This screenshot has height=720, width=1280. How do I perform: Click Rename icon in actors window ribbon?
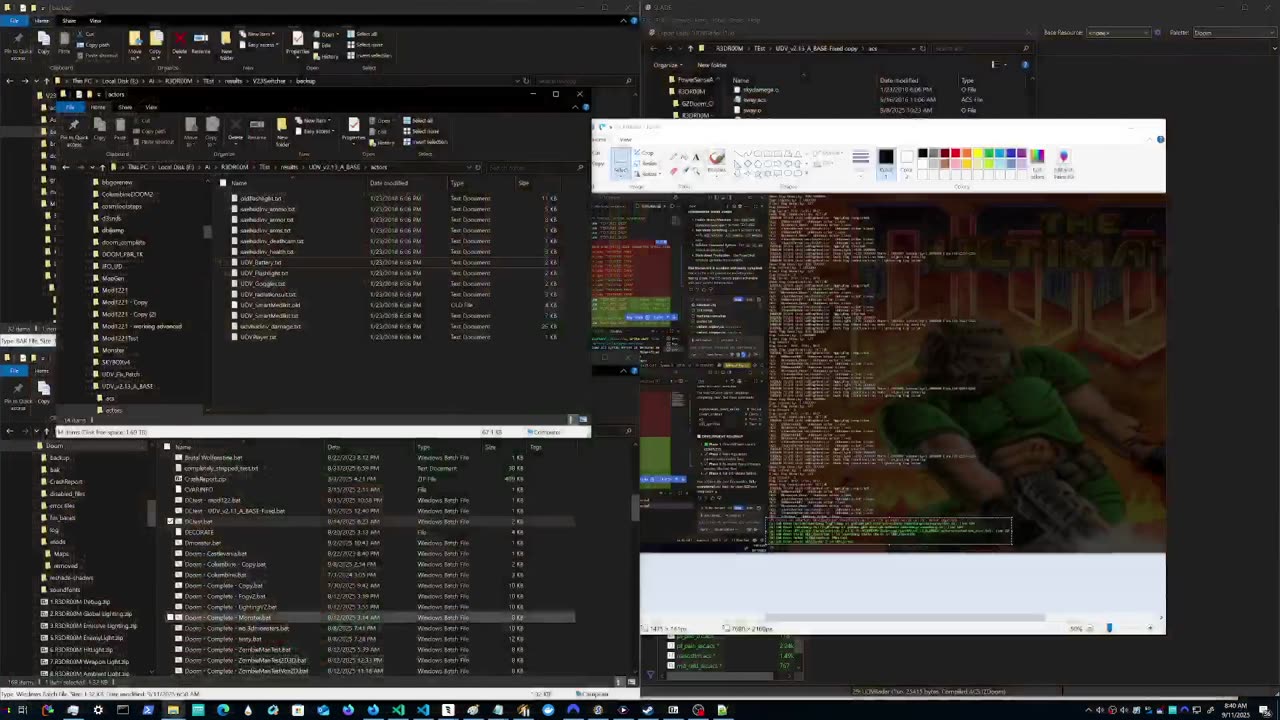point(257,128)
